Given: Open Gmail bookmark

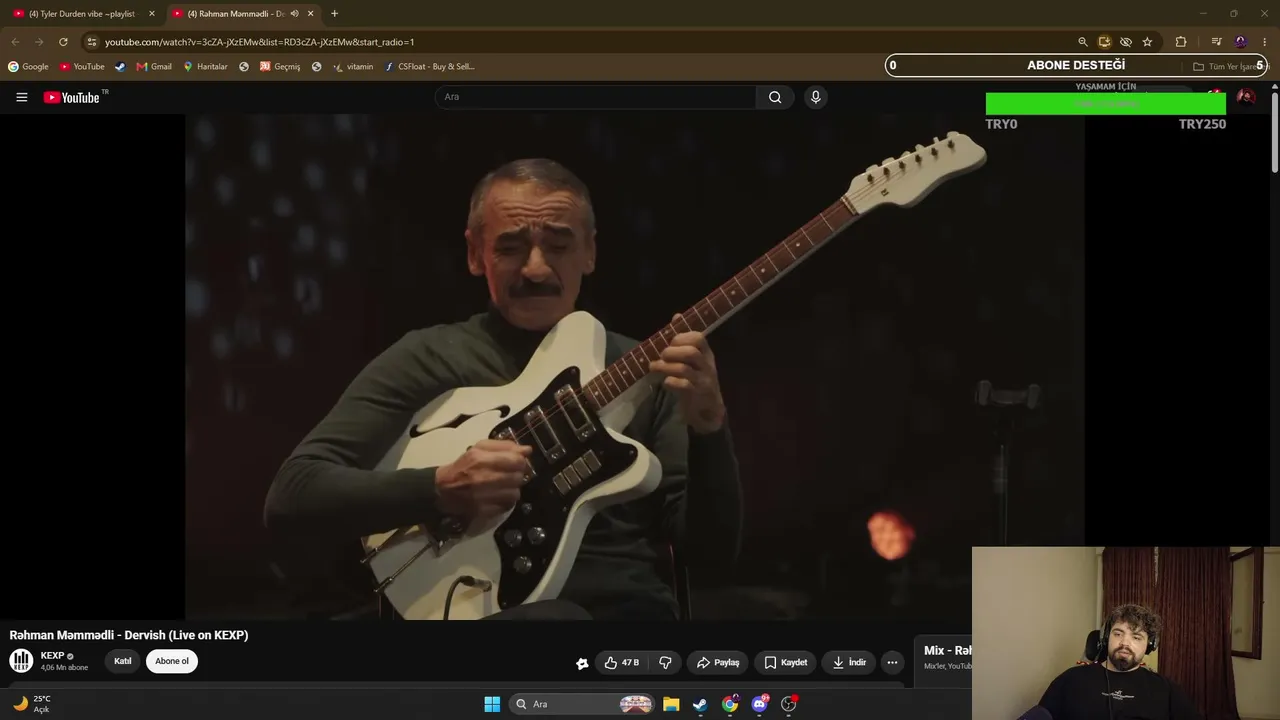Looking at the screenshot, I should pos(154,67).
